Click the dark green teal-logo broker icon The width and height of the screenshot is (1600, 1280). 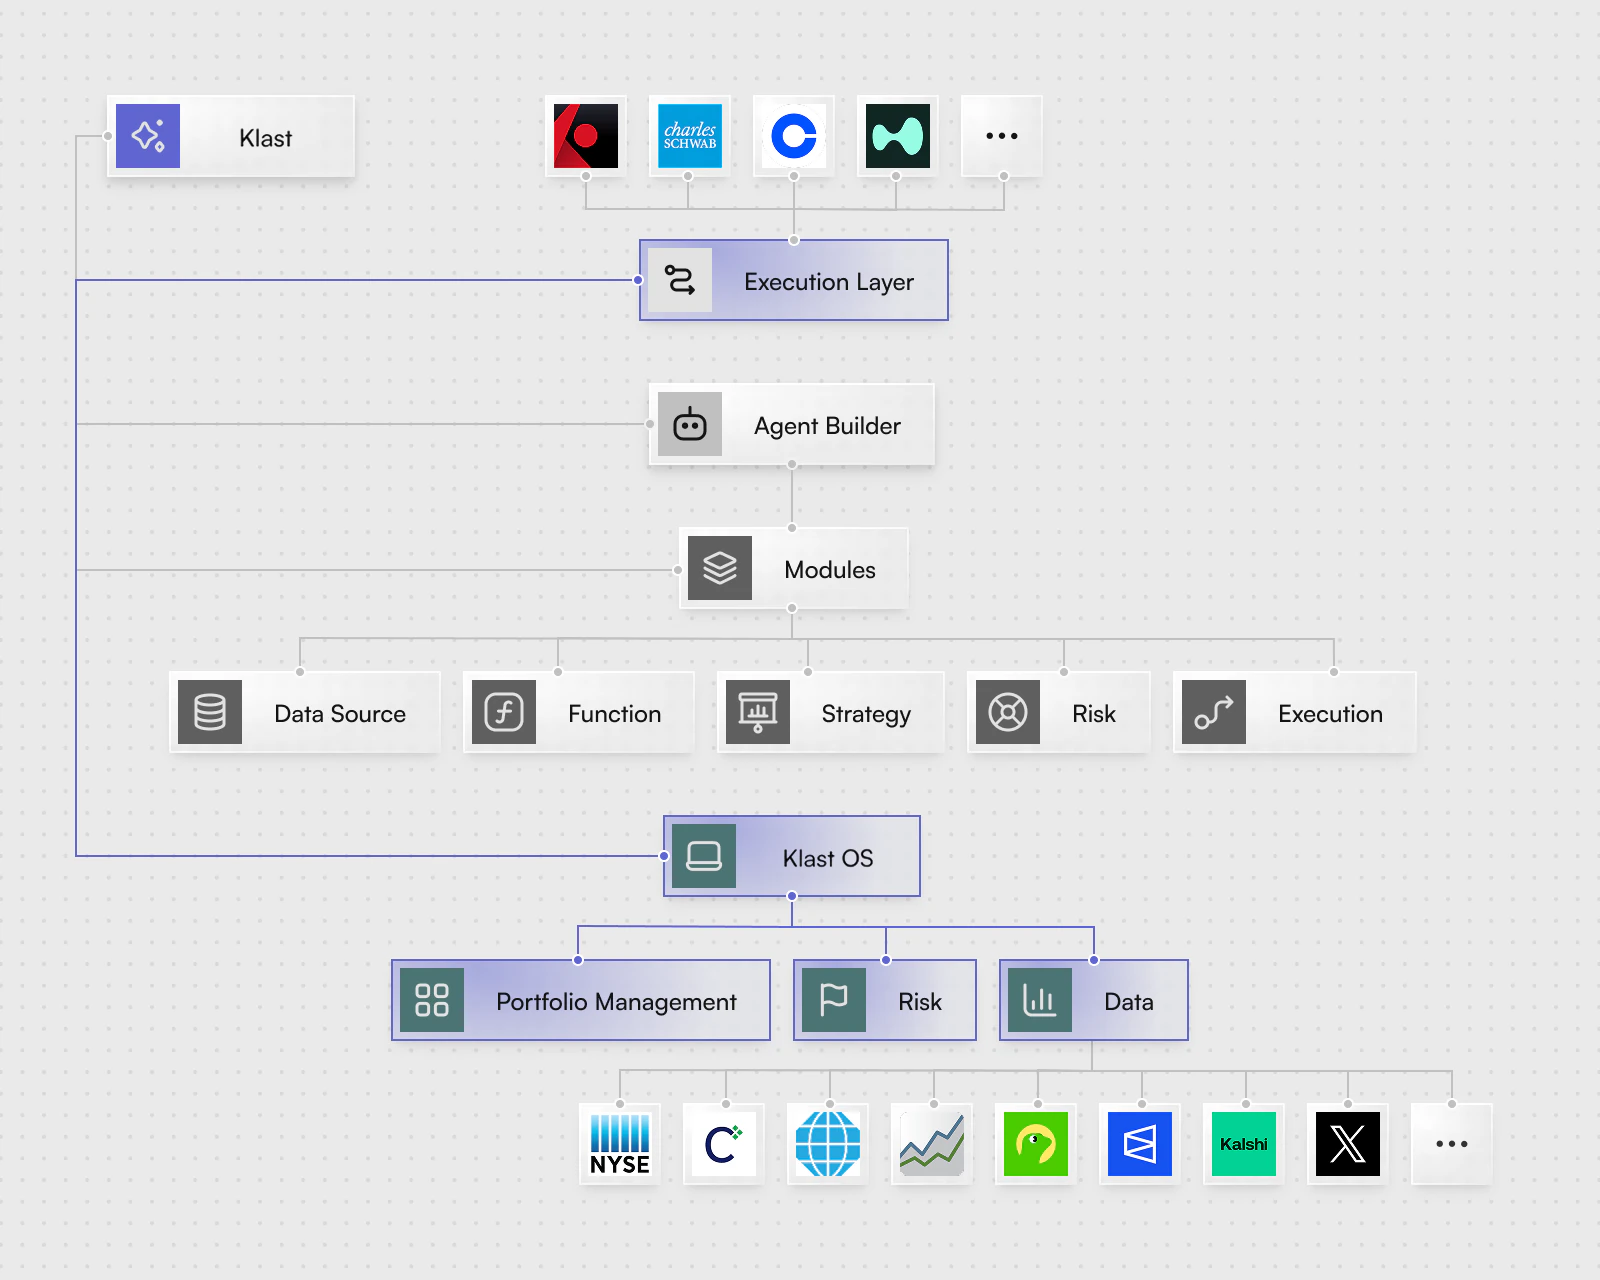[x=898, y=136]
